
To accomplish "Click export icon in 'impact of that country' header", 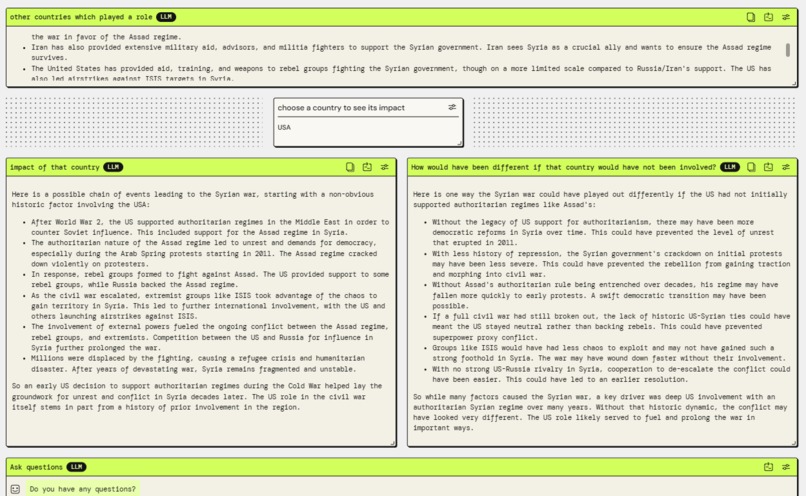I will pos(367,167).
